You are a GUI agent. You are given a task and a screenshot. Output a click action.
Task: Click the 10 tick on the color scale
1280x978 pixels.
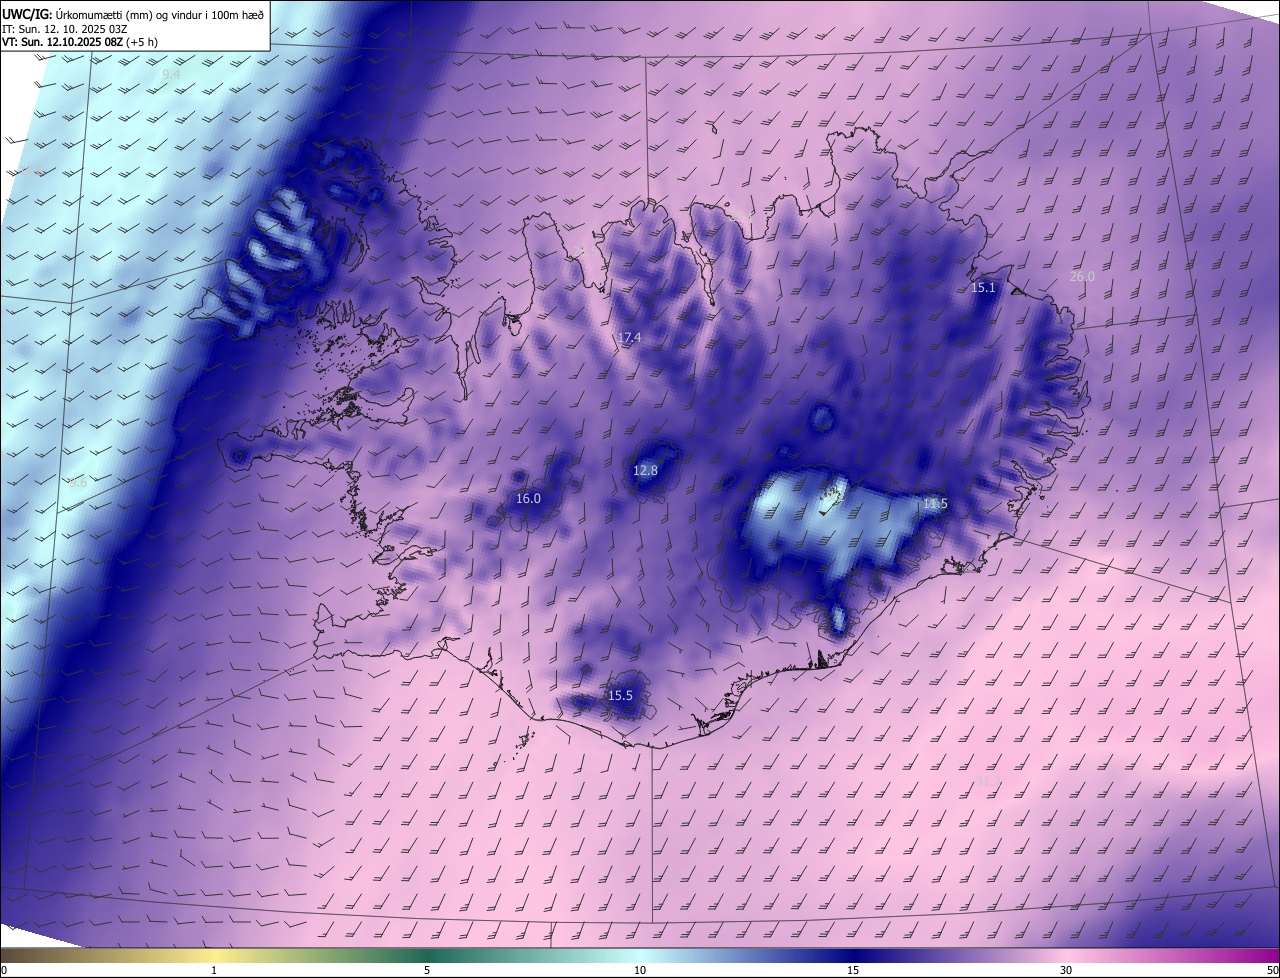click(x=640, y=971)
